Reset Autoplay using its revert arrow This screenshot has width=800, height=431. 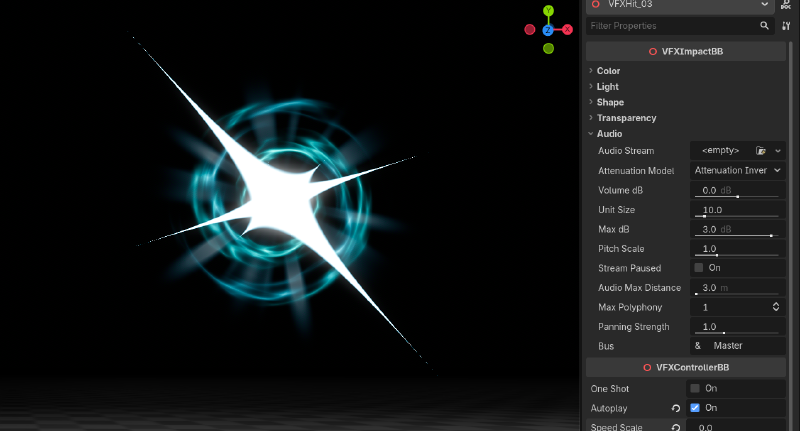coord(676,408)
